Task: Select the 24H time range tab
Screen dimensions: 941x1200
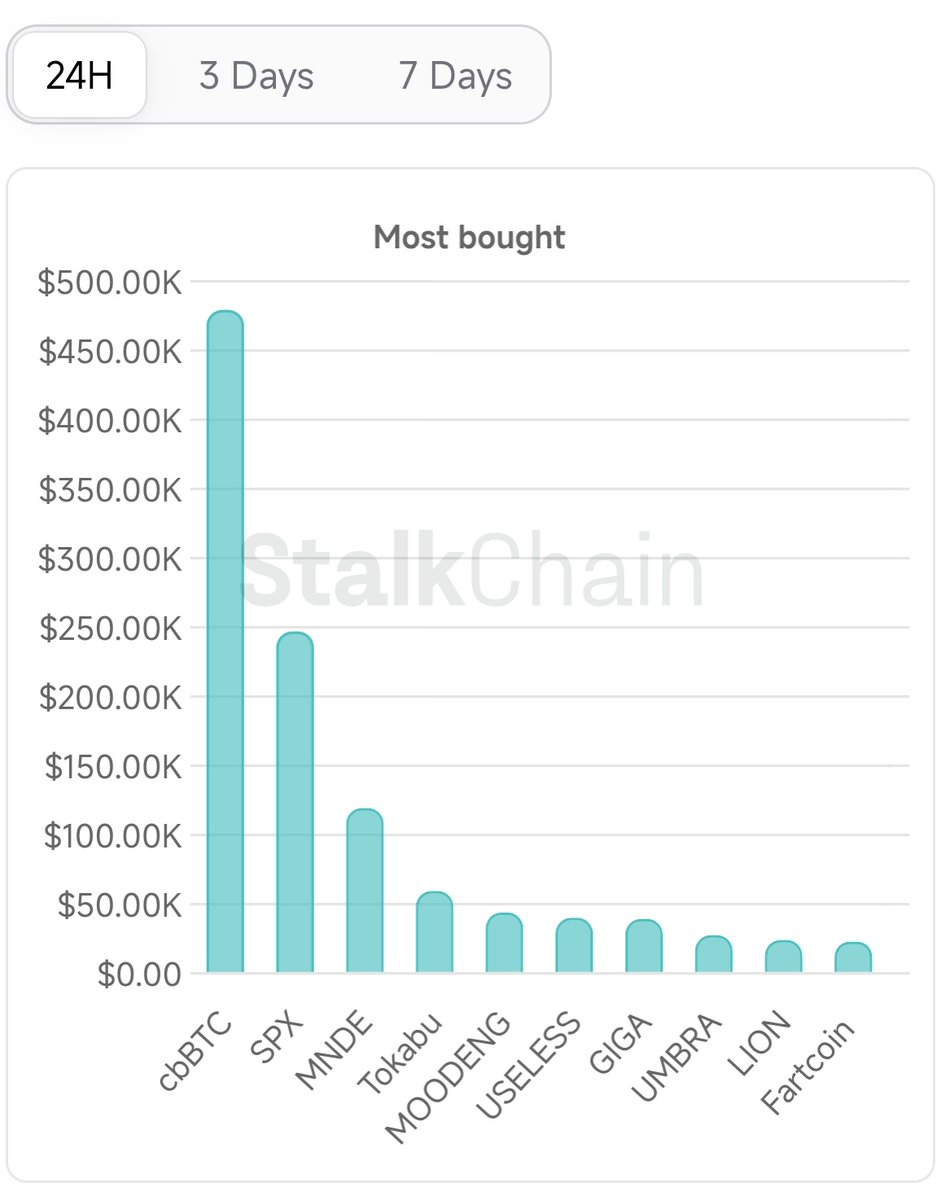Action: [79, 76]
